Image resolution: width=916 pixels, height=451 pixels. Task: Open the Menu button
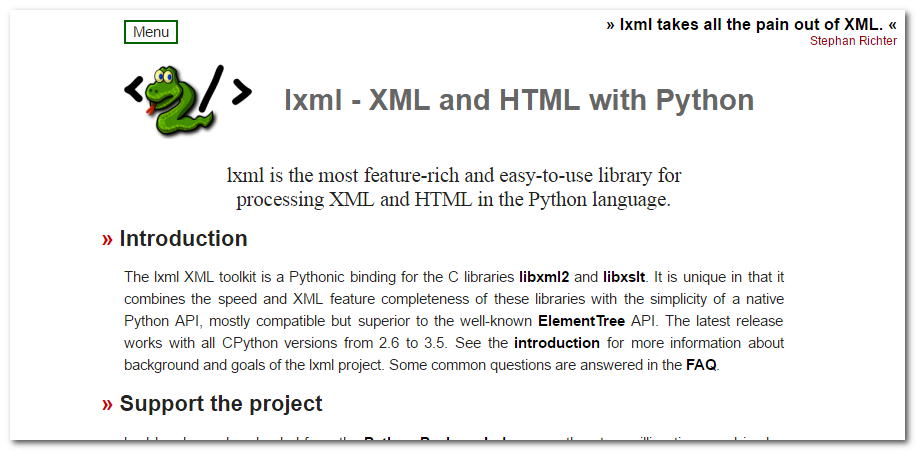tap(151, 32)
